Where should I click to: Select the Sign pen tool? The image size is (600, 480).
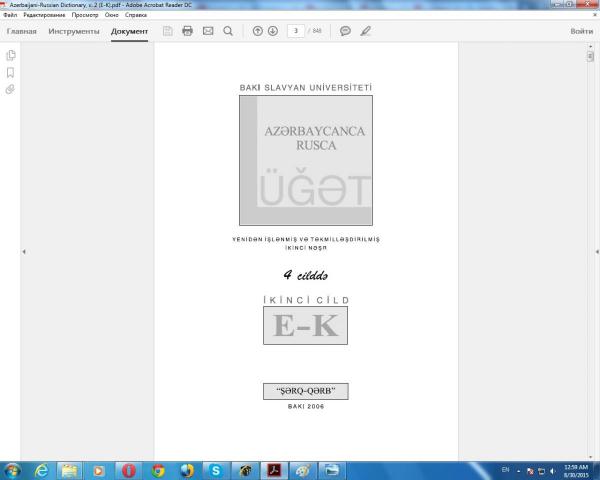365,31
